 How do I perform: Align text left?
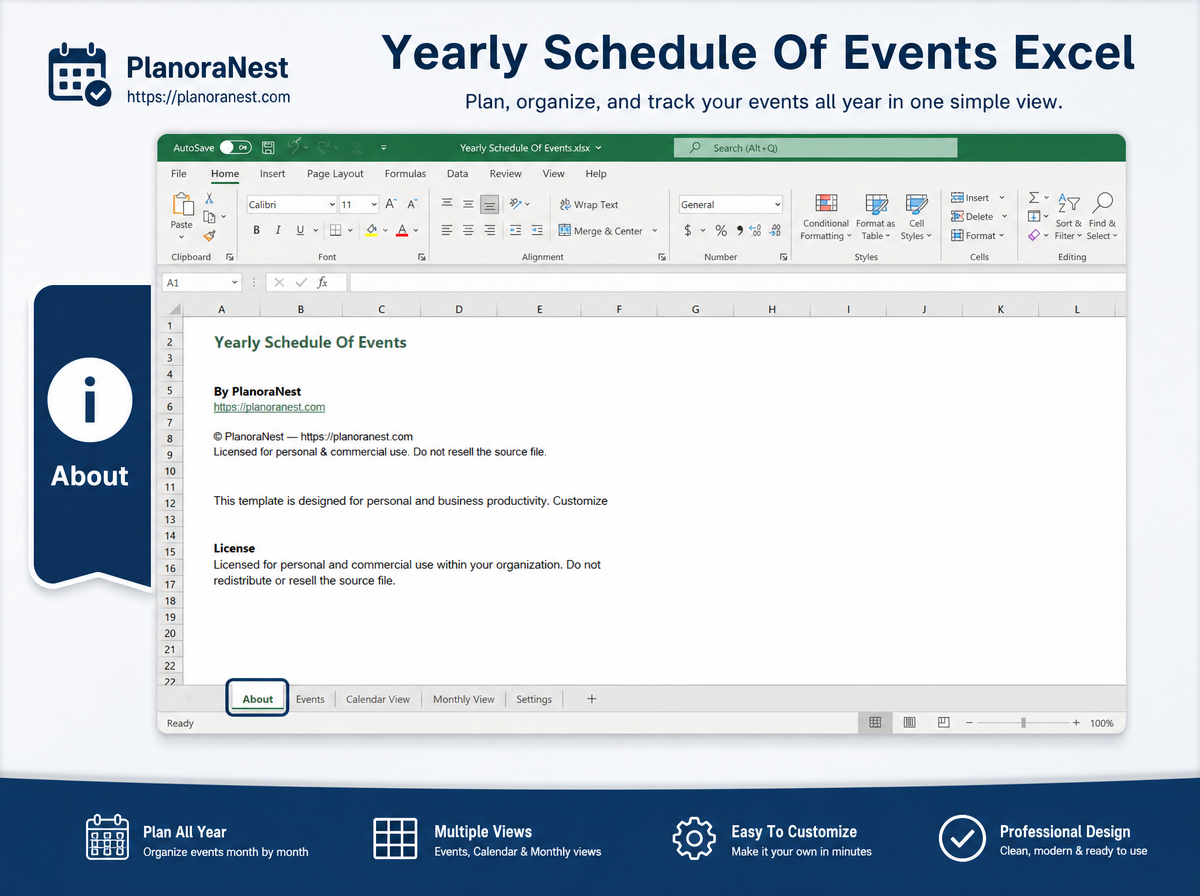point(446,230)
